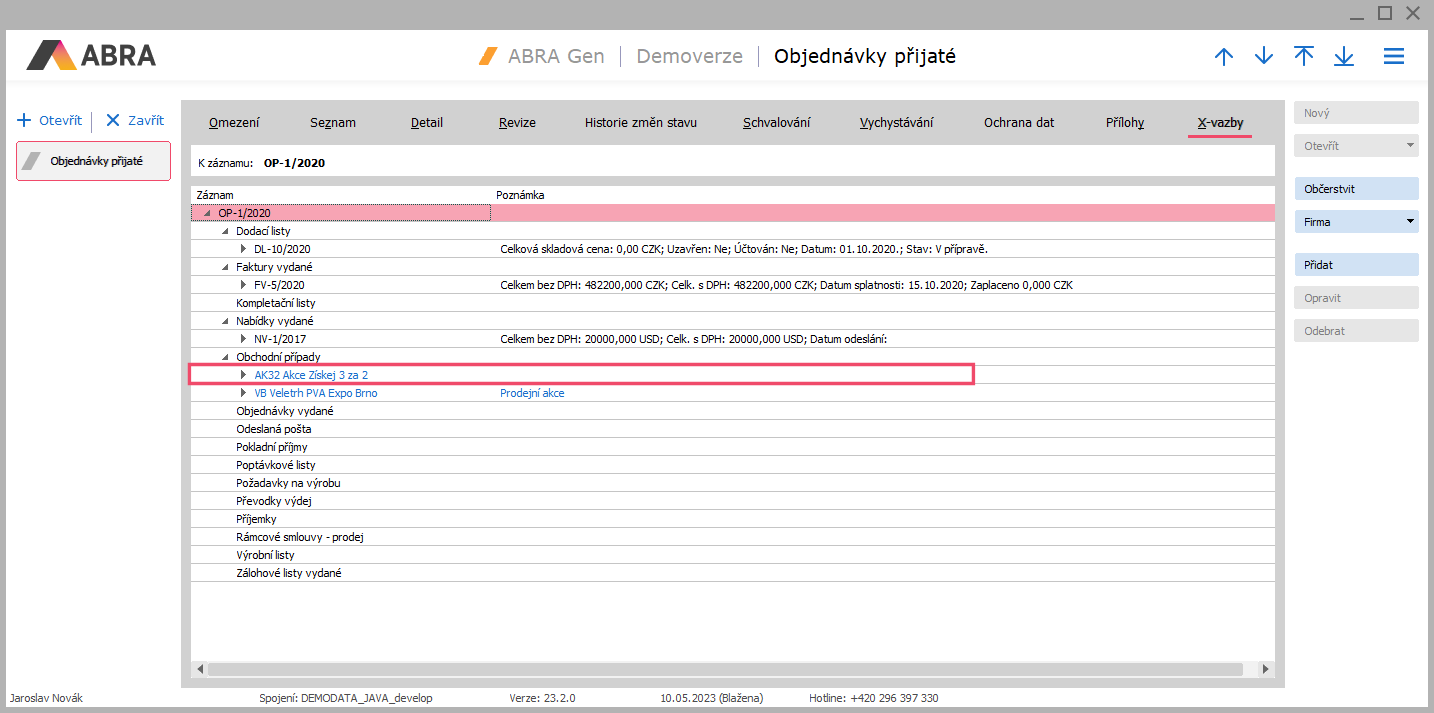Expand the DL-10/2020 tree node
The width and height of the screenshot is (1434, 713).
(243, 249)
